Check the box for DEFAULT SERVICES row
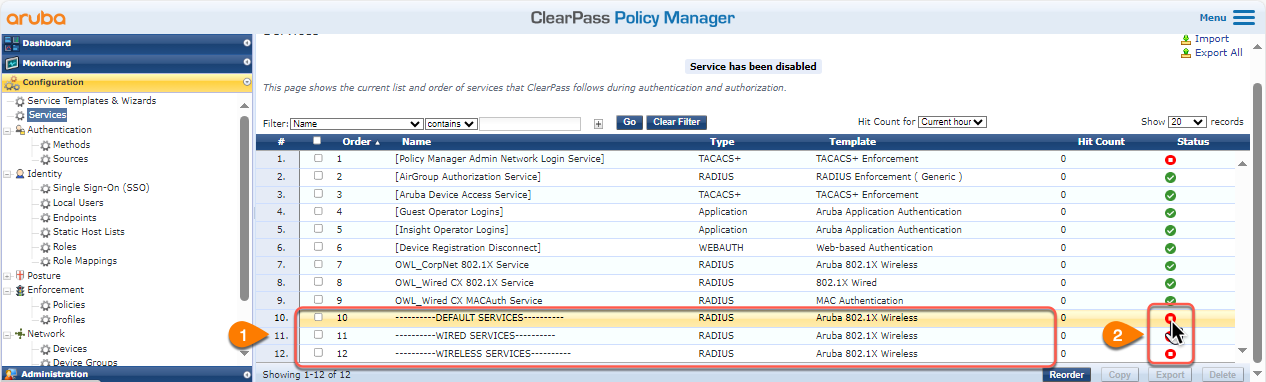 click(x=318, y=317)
